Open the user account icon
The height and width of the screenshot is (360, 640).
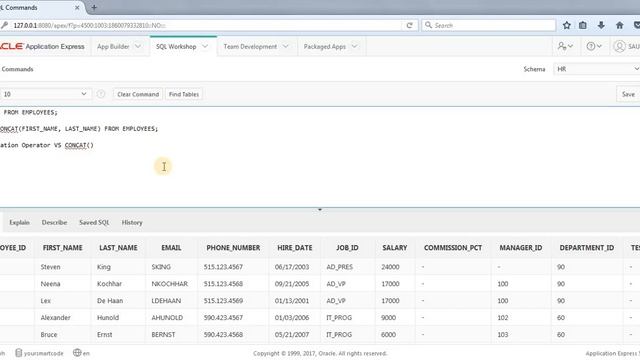click(x=619, y=46)
